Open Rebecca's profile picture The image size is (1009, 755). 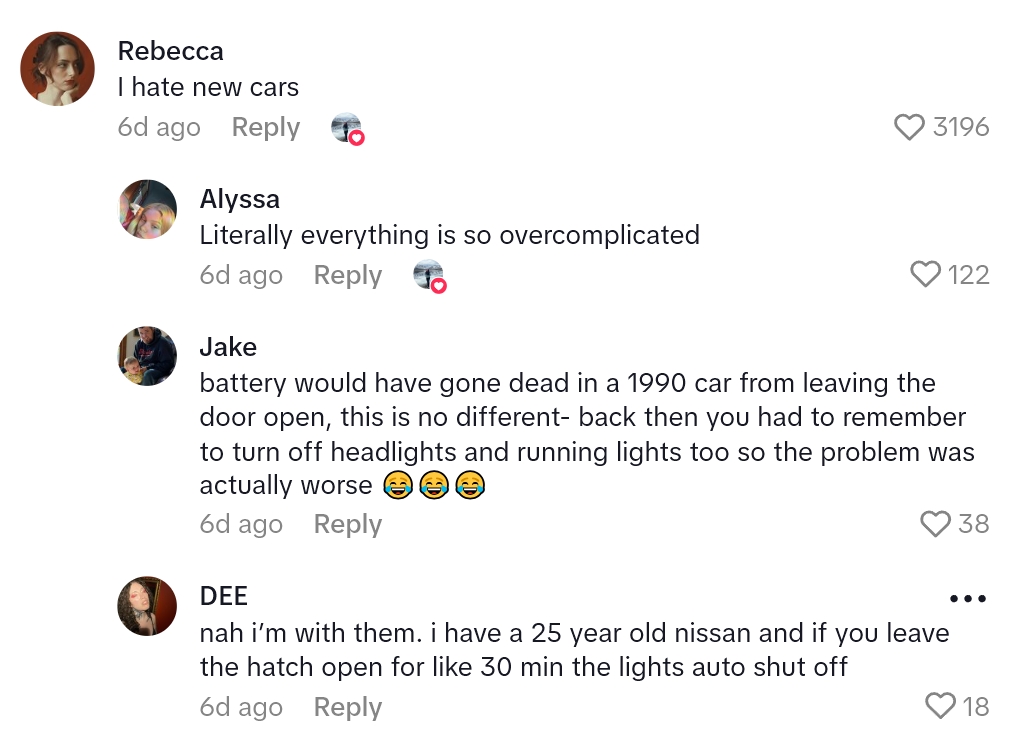pyautogui.click(x=58, y=69)
